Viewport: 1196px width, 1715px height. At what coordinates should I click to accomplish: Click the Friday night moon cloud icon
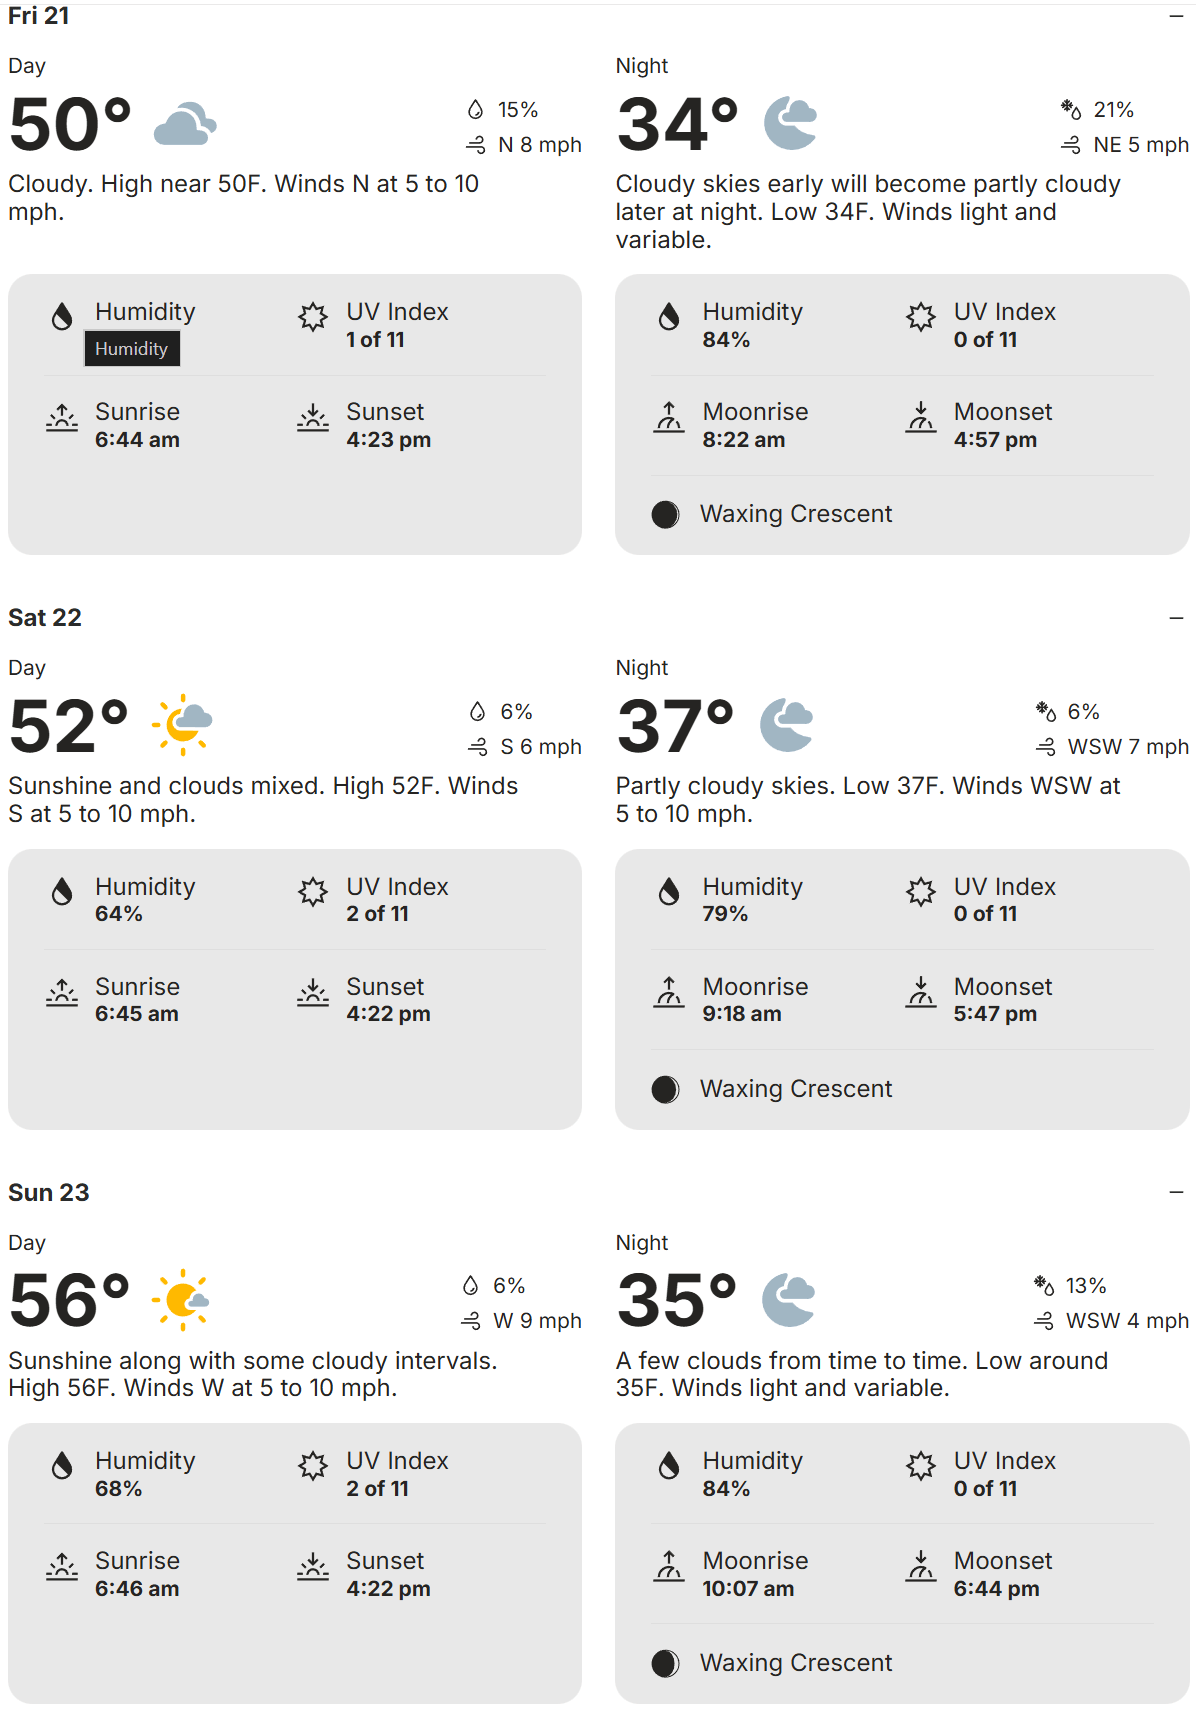[790, 123]
